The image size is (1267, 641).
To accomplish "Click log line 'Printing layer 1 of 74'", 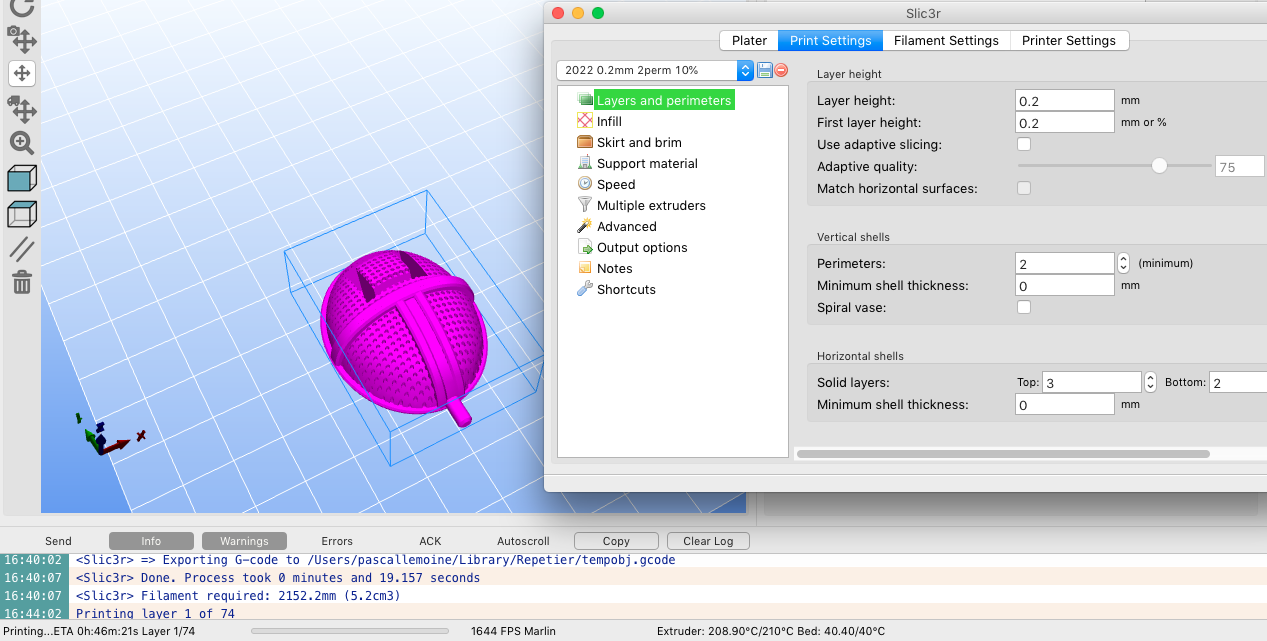I will tap(155, 614).
